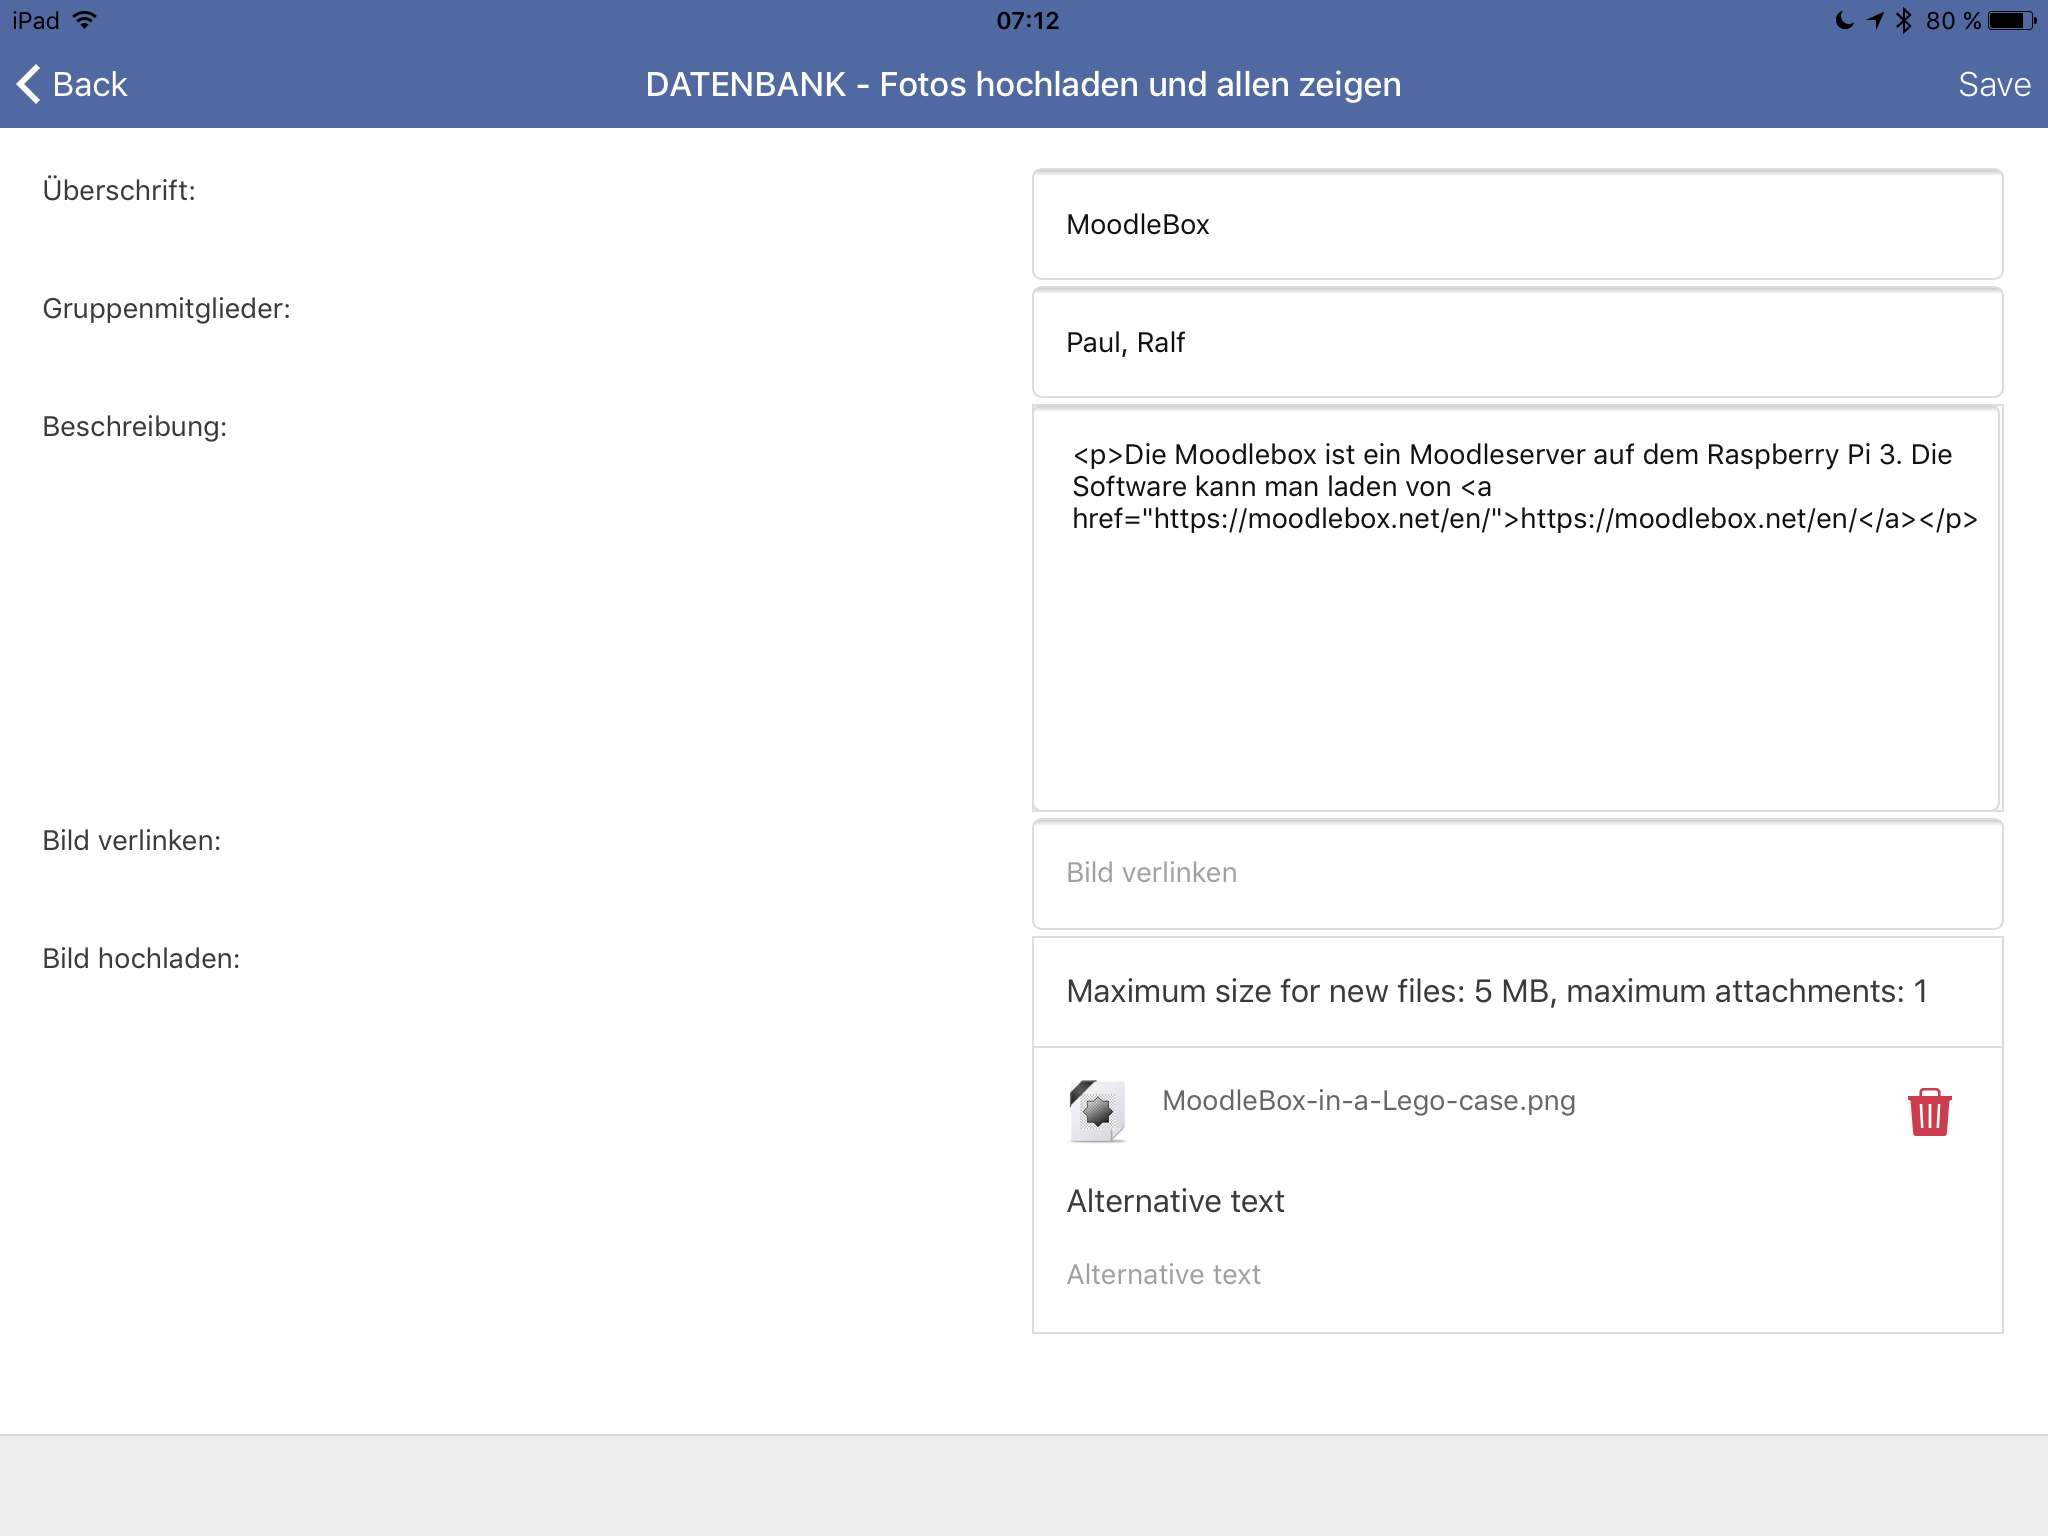Tap the Bluetooth status icon
Viewport: 2048px width, 1536px height.
[1904, 20]
